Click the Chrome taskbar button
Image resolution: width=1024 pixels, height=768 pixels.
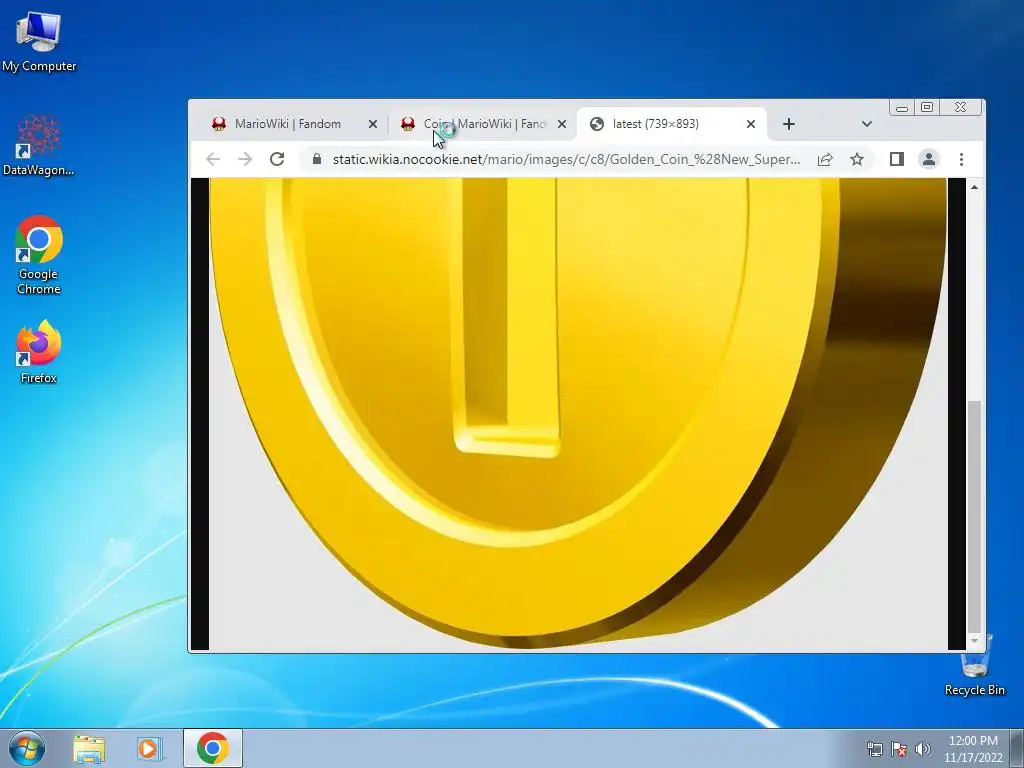(x=213, y=748)
